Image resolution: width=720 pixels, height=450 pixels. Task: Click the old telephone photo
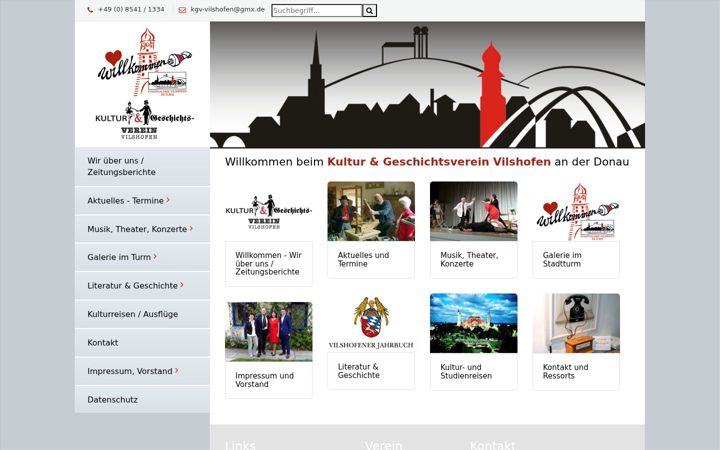(x=576, y=323)
